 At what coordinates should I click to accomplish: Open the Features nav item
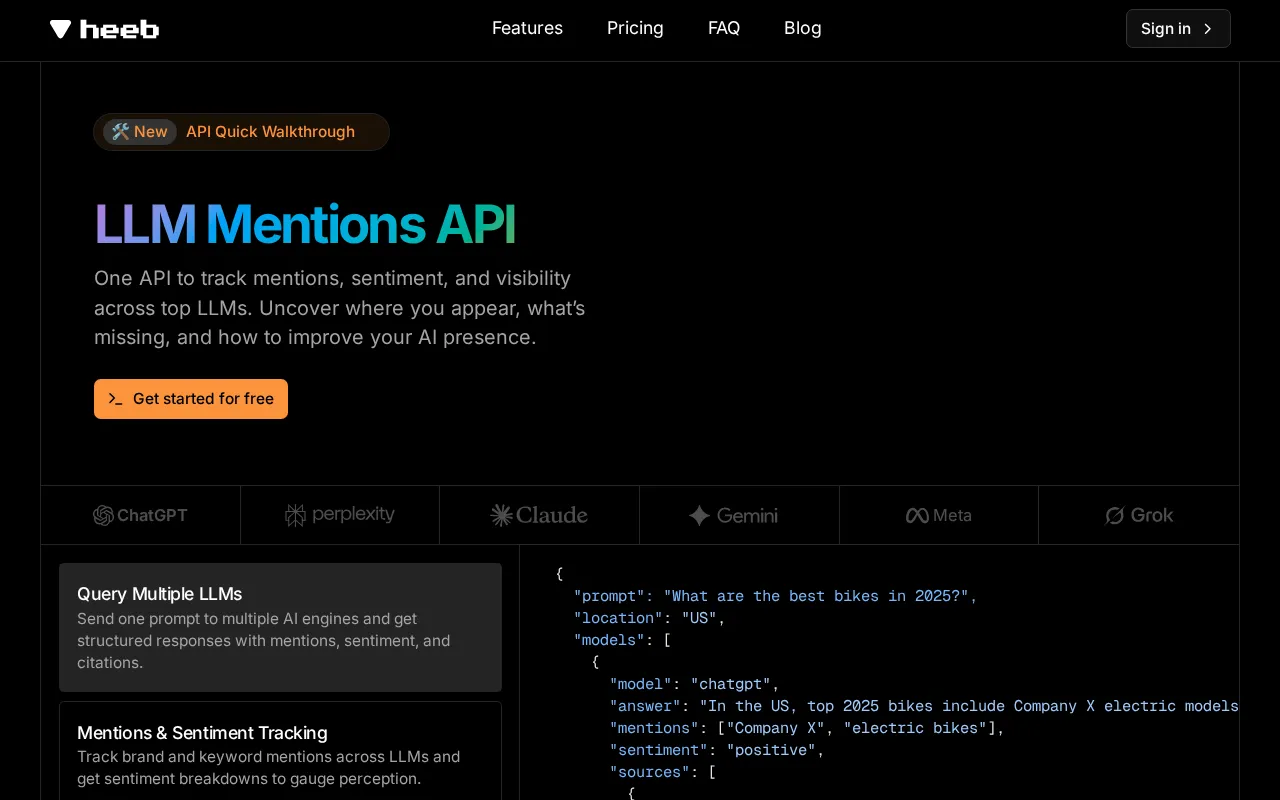[527, 28]
